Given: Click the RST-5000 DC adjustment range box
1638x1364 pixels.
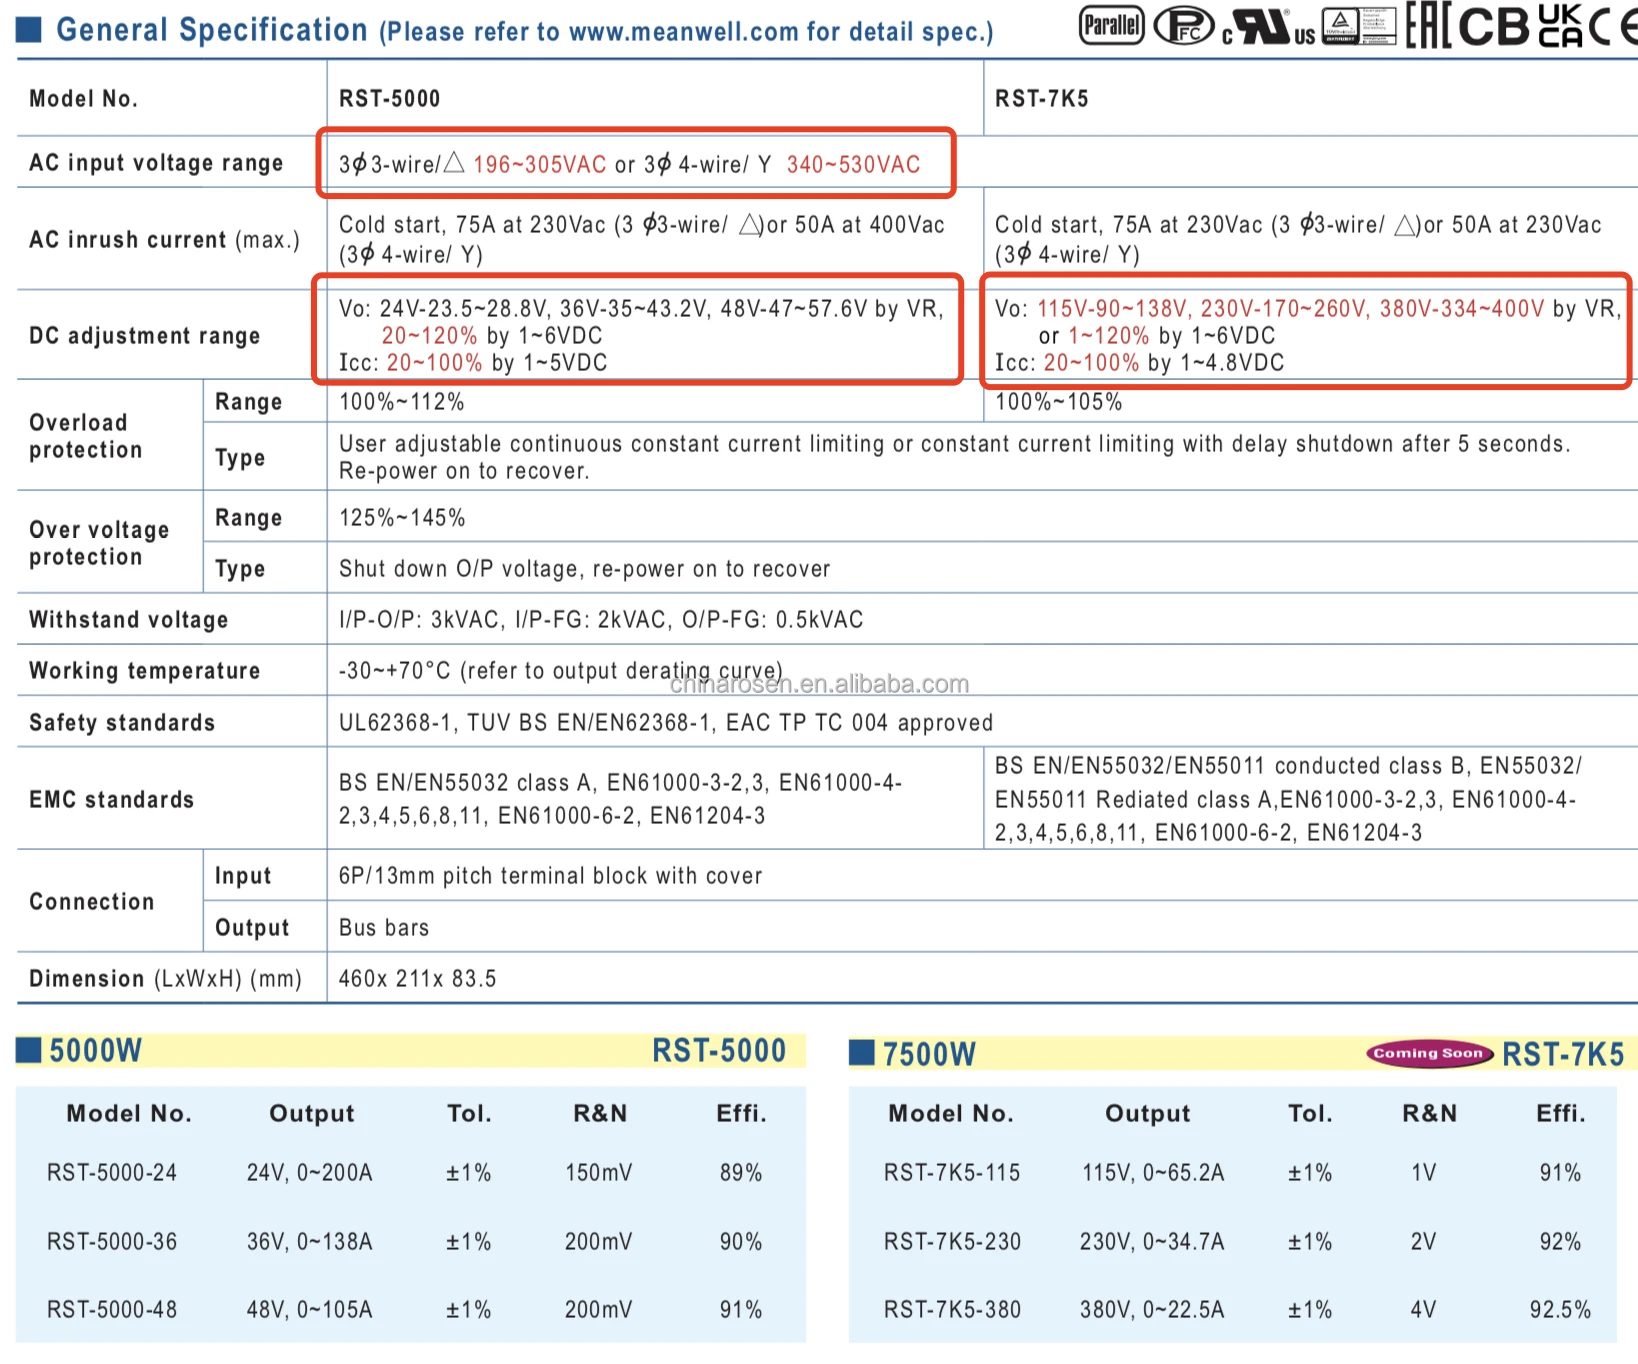Looking at the screenshot, I should [638, 330].
